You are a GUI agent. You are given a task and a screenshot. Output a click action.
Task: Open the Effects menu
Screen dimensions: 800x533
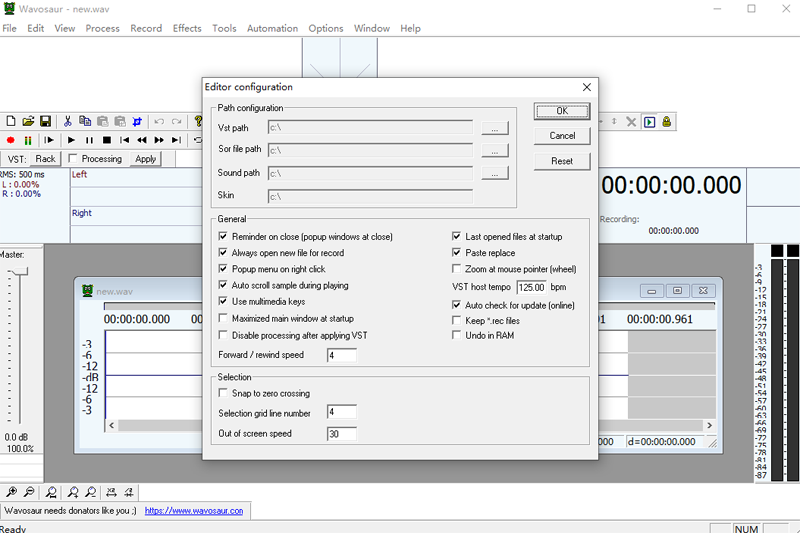[x=187, y=28]
